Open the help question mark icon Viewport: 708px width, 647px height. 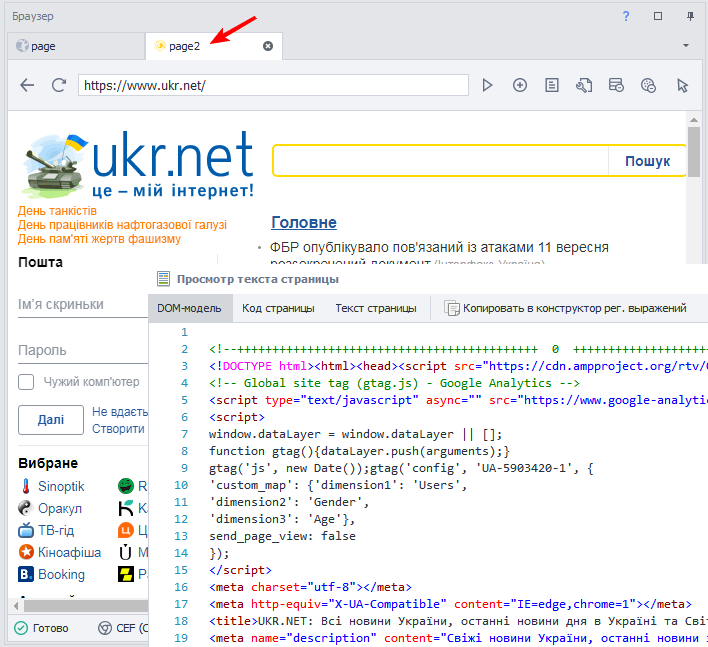click(626, 16)
